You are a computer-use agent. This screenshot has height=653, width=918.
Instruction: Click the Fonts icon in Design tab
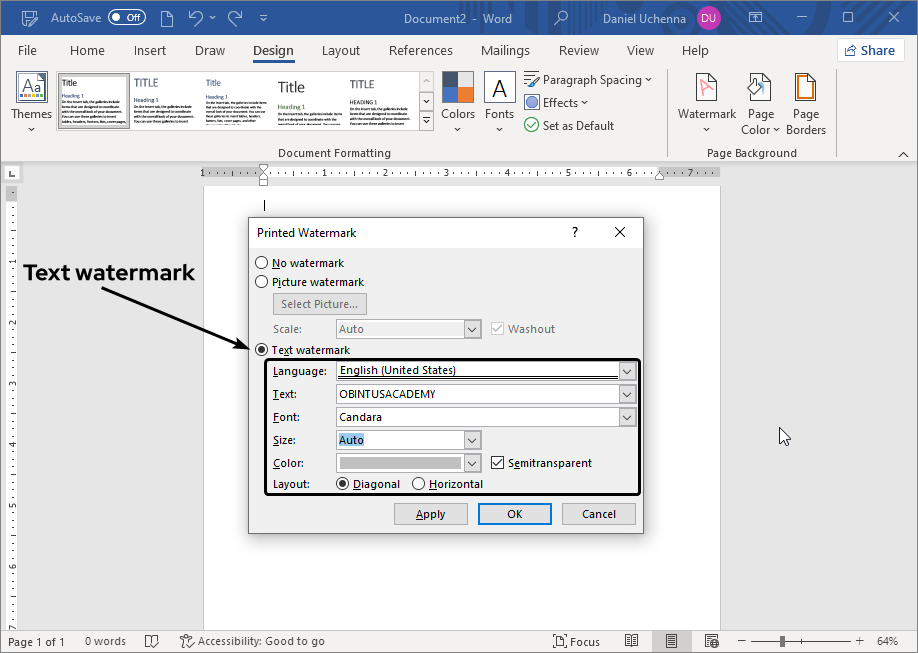(x=499, y=89)
